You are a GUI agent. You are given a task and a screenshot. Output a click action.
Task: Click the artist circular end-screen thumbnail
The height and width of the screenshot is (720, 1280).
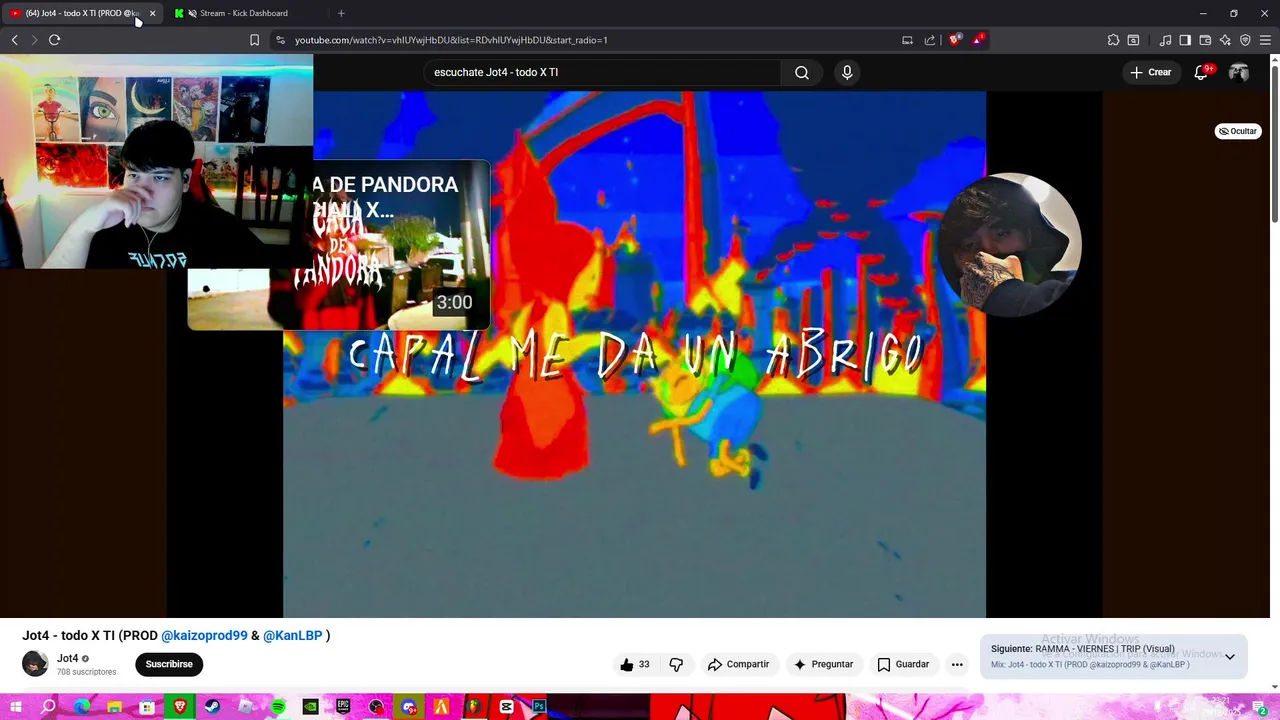1010,245
